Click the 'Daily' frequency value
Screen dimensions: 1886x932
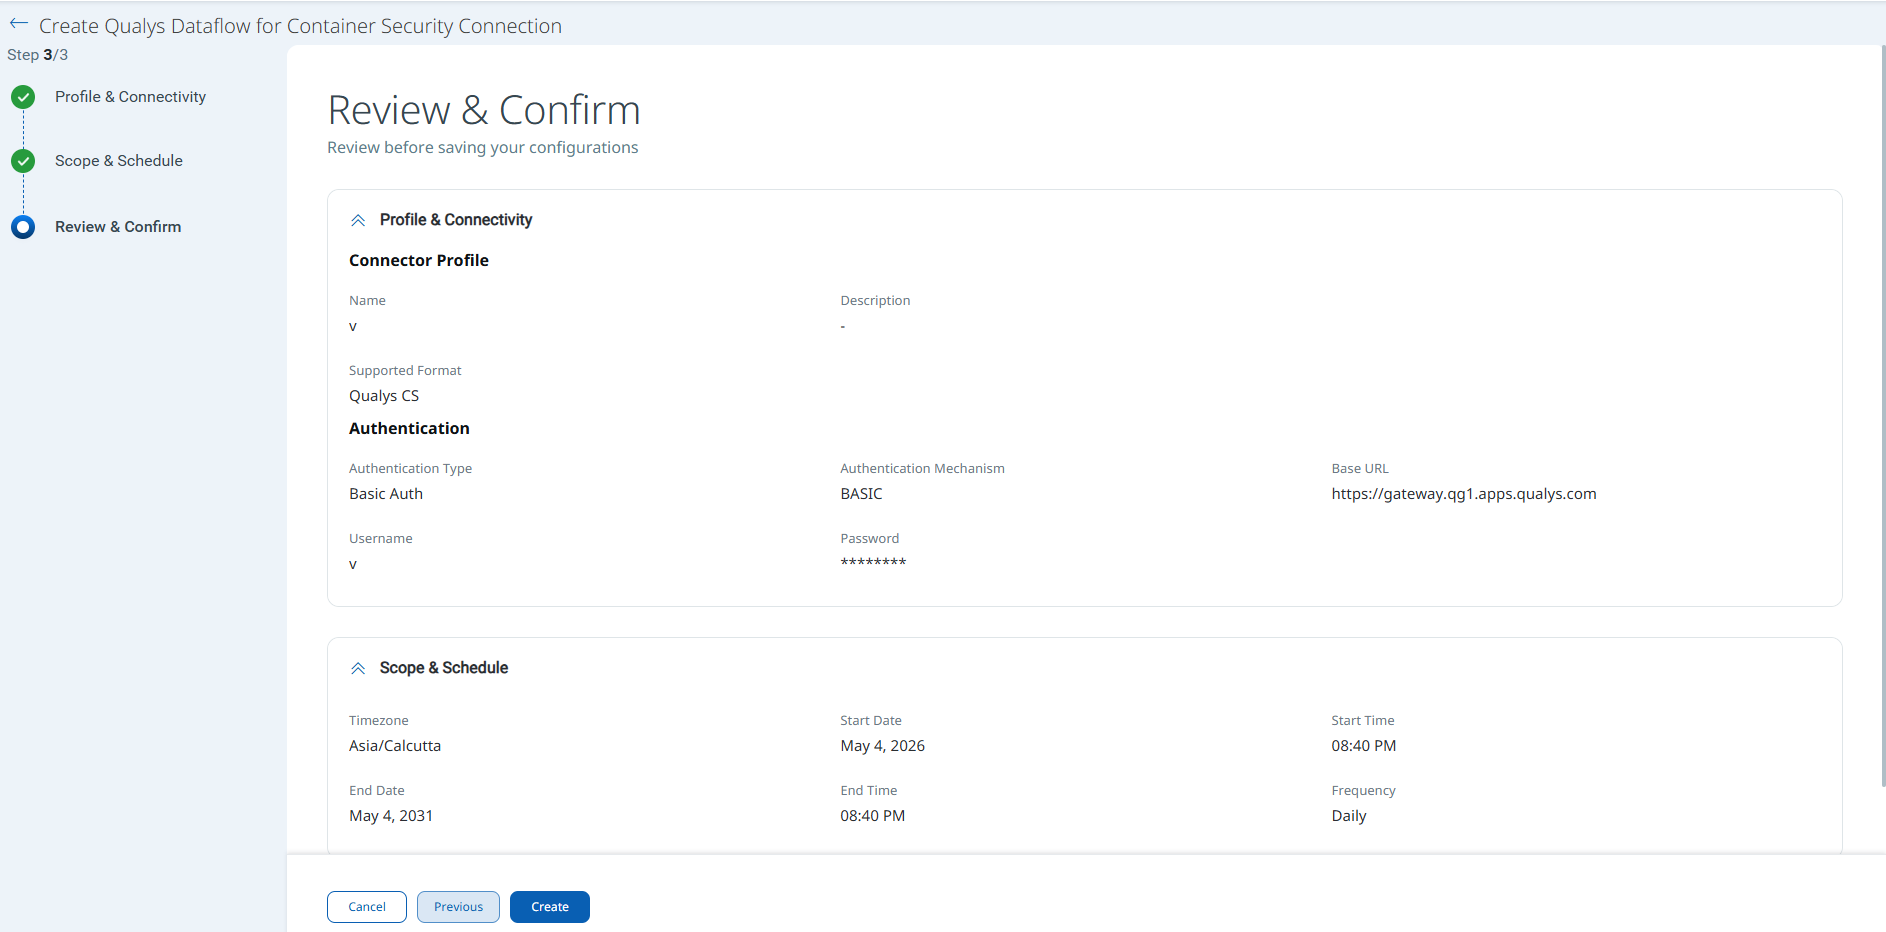(1349, 816)
